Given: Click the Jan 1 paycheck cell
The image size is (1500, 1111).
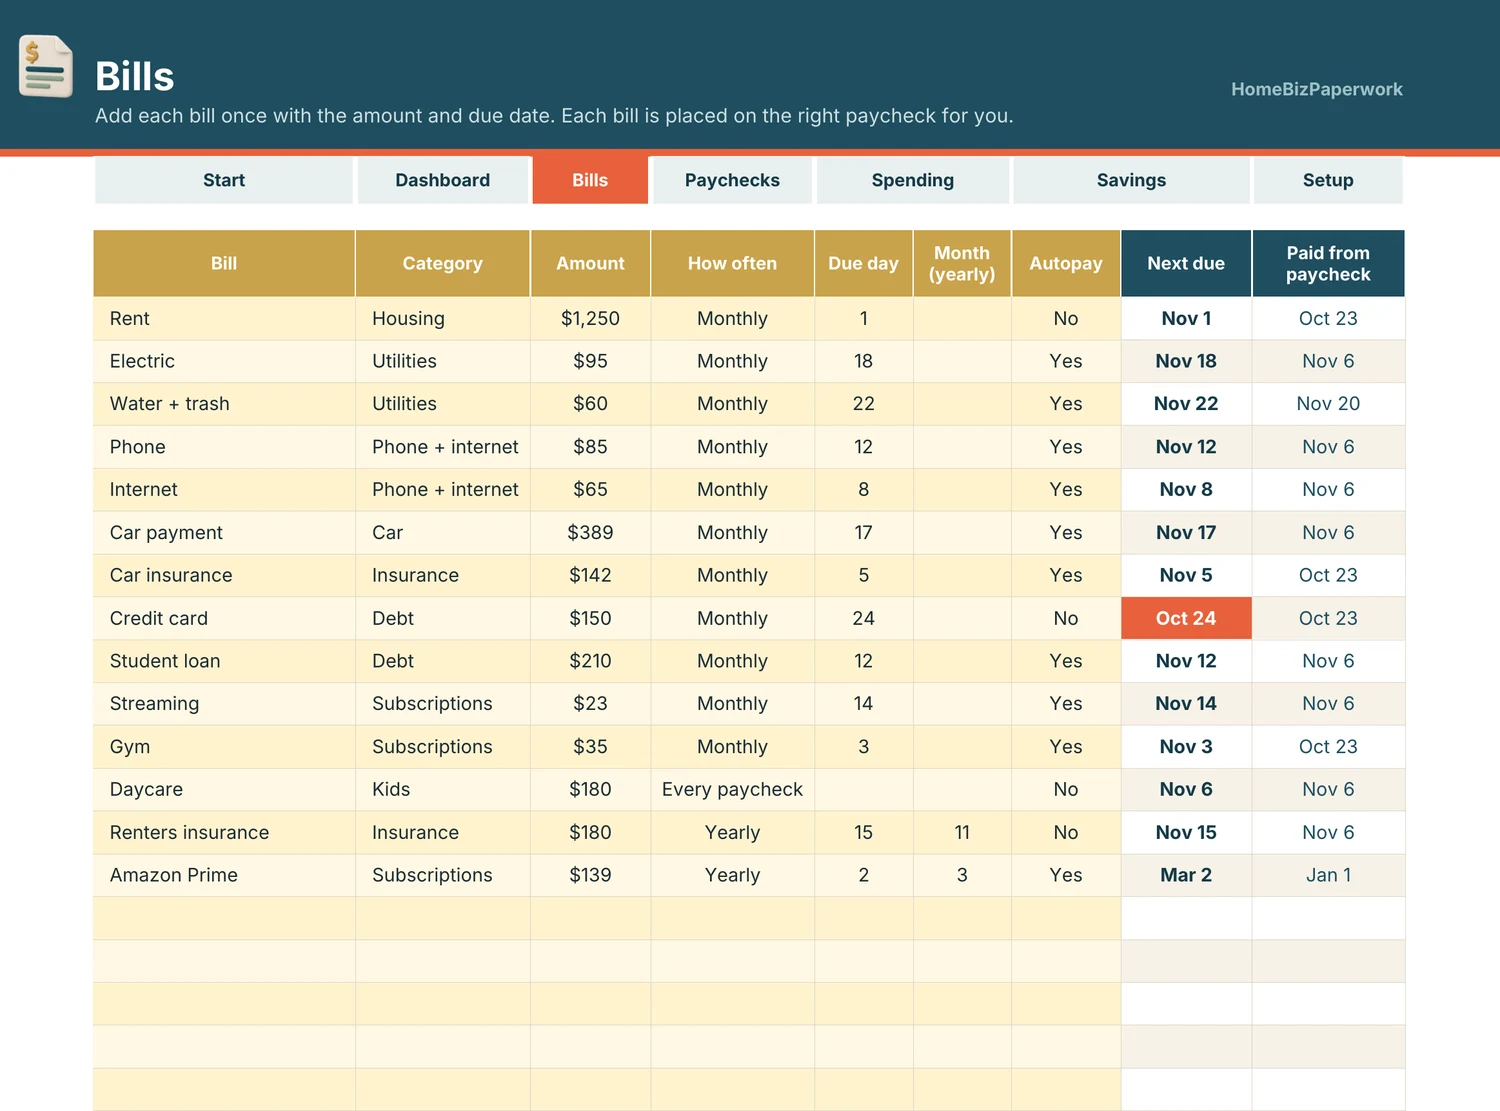Looking at the screenshot, I should click(1328, 875).
